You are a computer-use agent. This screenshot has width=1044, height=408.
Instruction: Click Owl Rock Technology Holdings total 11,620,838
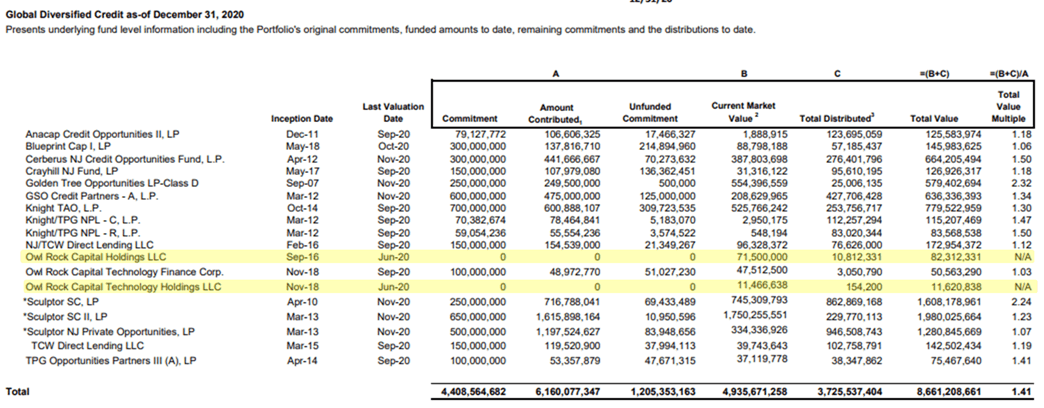[x=957, y=288]
